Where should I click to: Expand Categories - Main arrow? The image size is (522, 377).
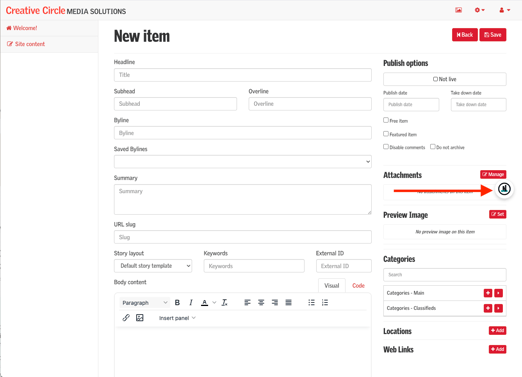click(x=498, y=293)
